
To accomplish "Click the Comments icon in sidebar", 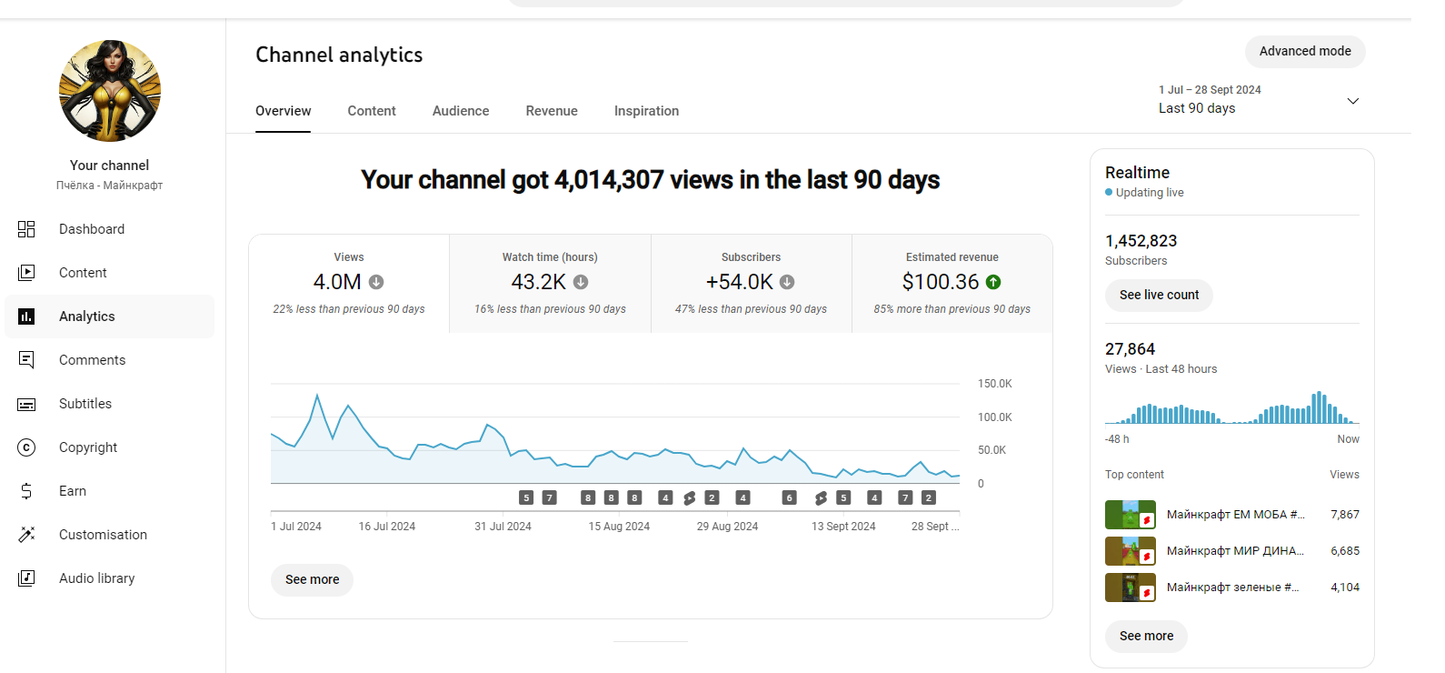I will click(x=27, y=360).
